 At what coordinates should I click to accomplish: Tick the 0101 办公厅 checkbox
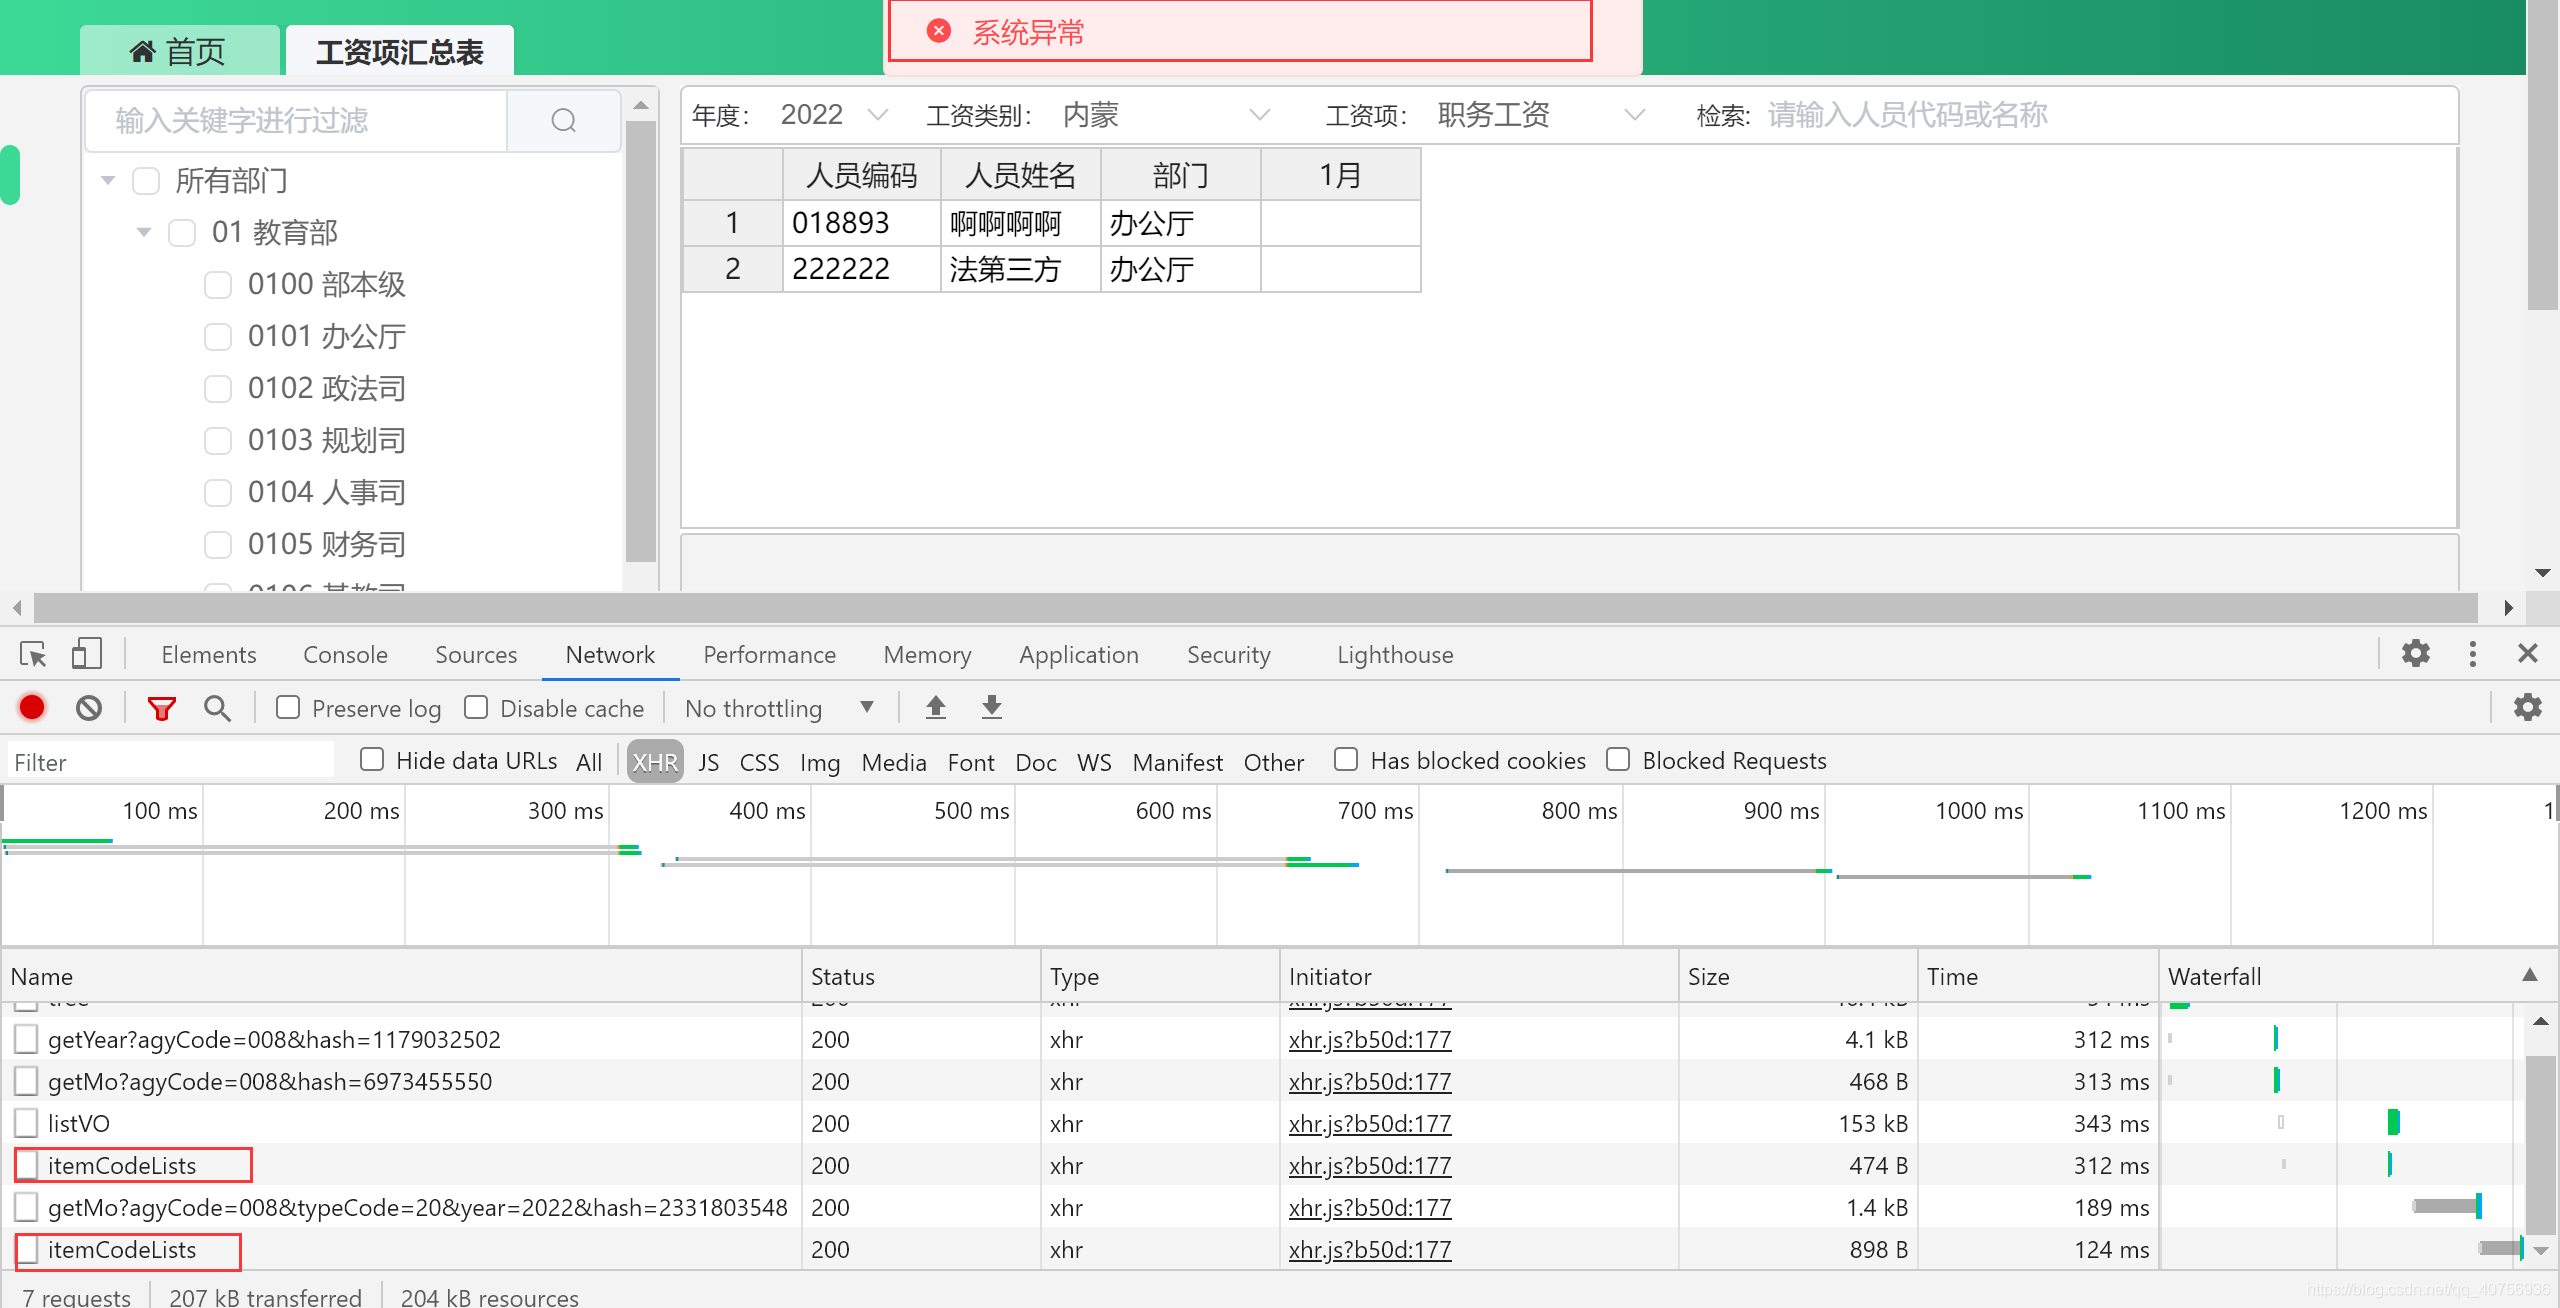[x=218, y=337]
